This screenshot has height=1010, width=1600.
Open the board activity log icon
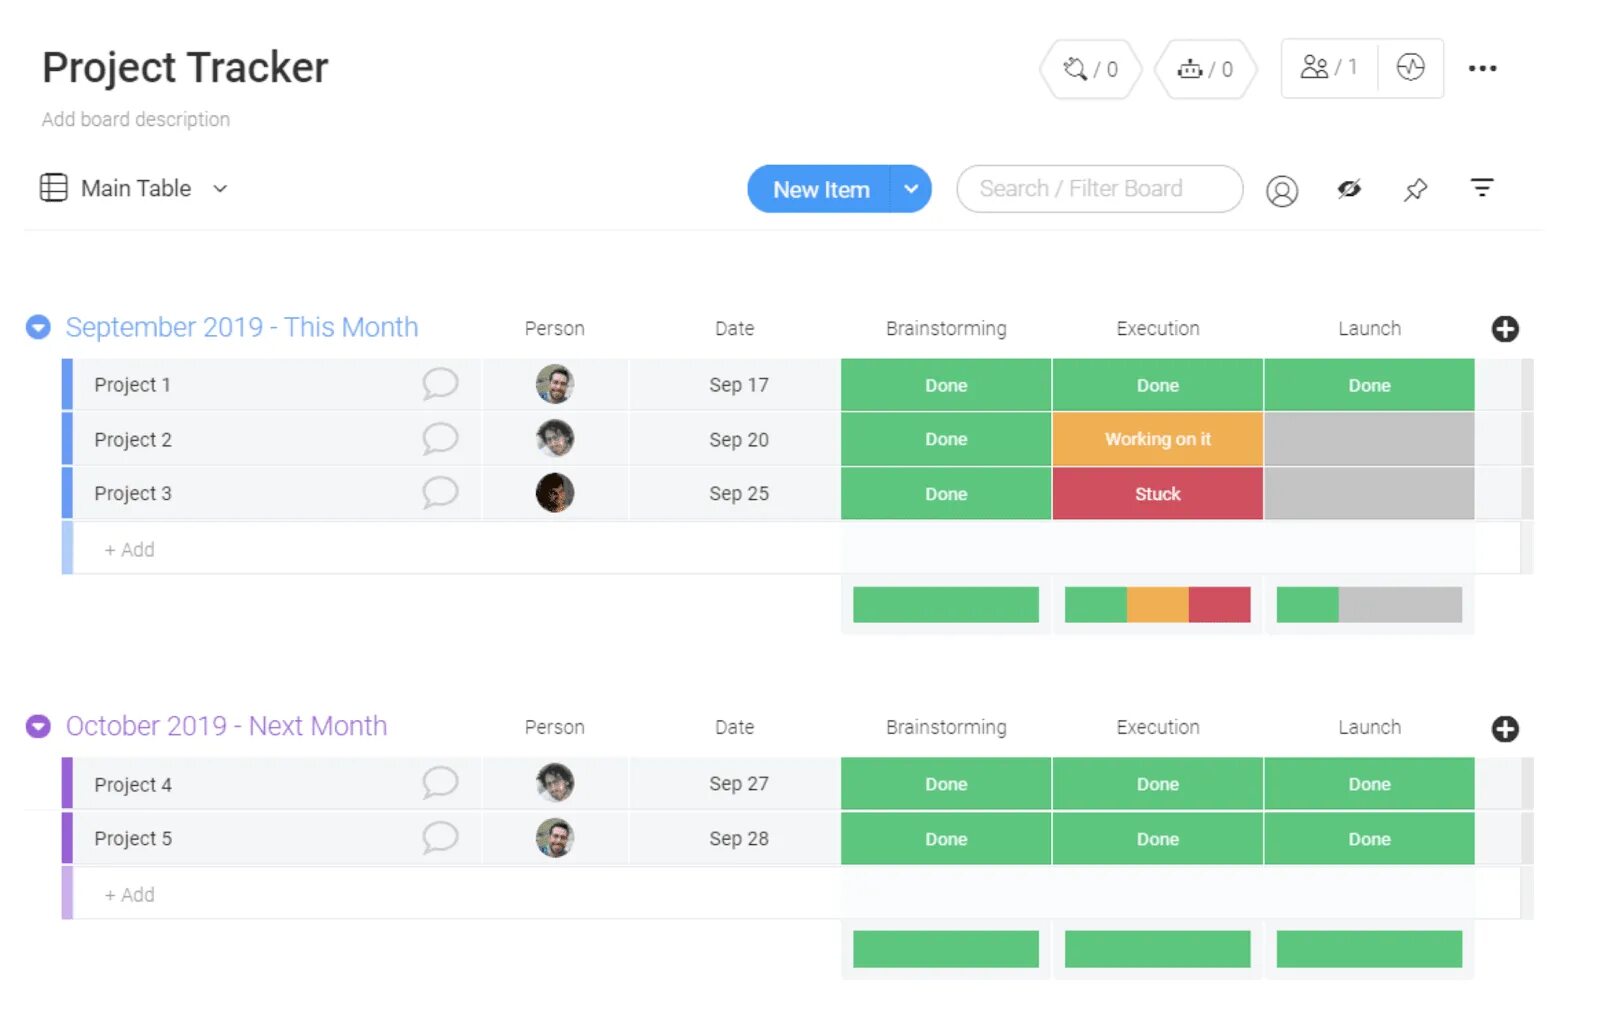(1411, 67)
